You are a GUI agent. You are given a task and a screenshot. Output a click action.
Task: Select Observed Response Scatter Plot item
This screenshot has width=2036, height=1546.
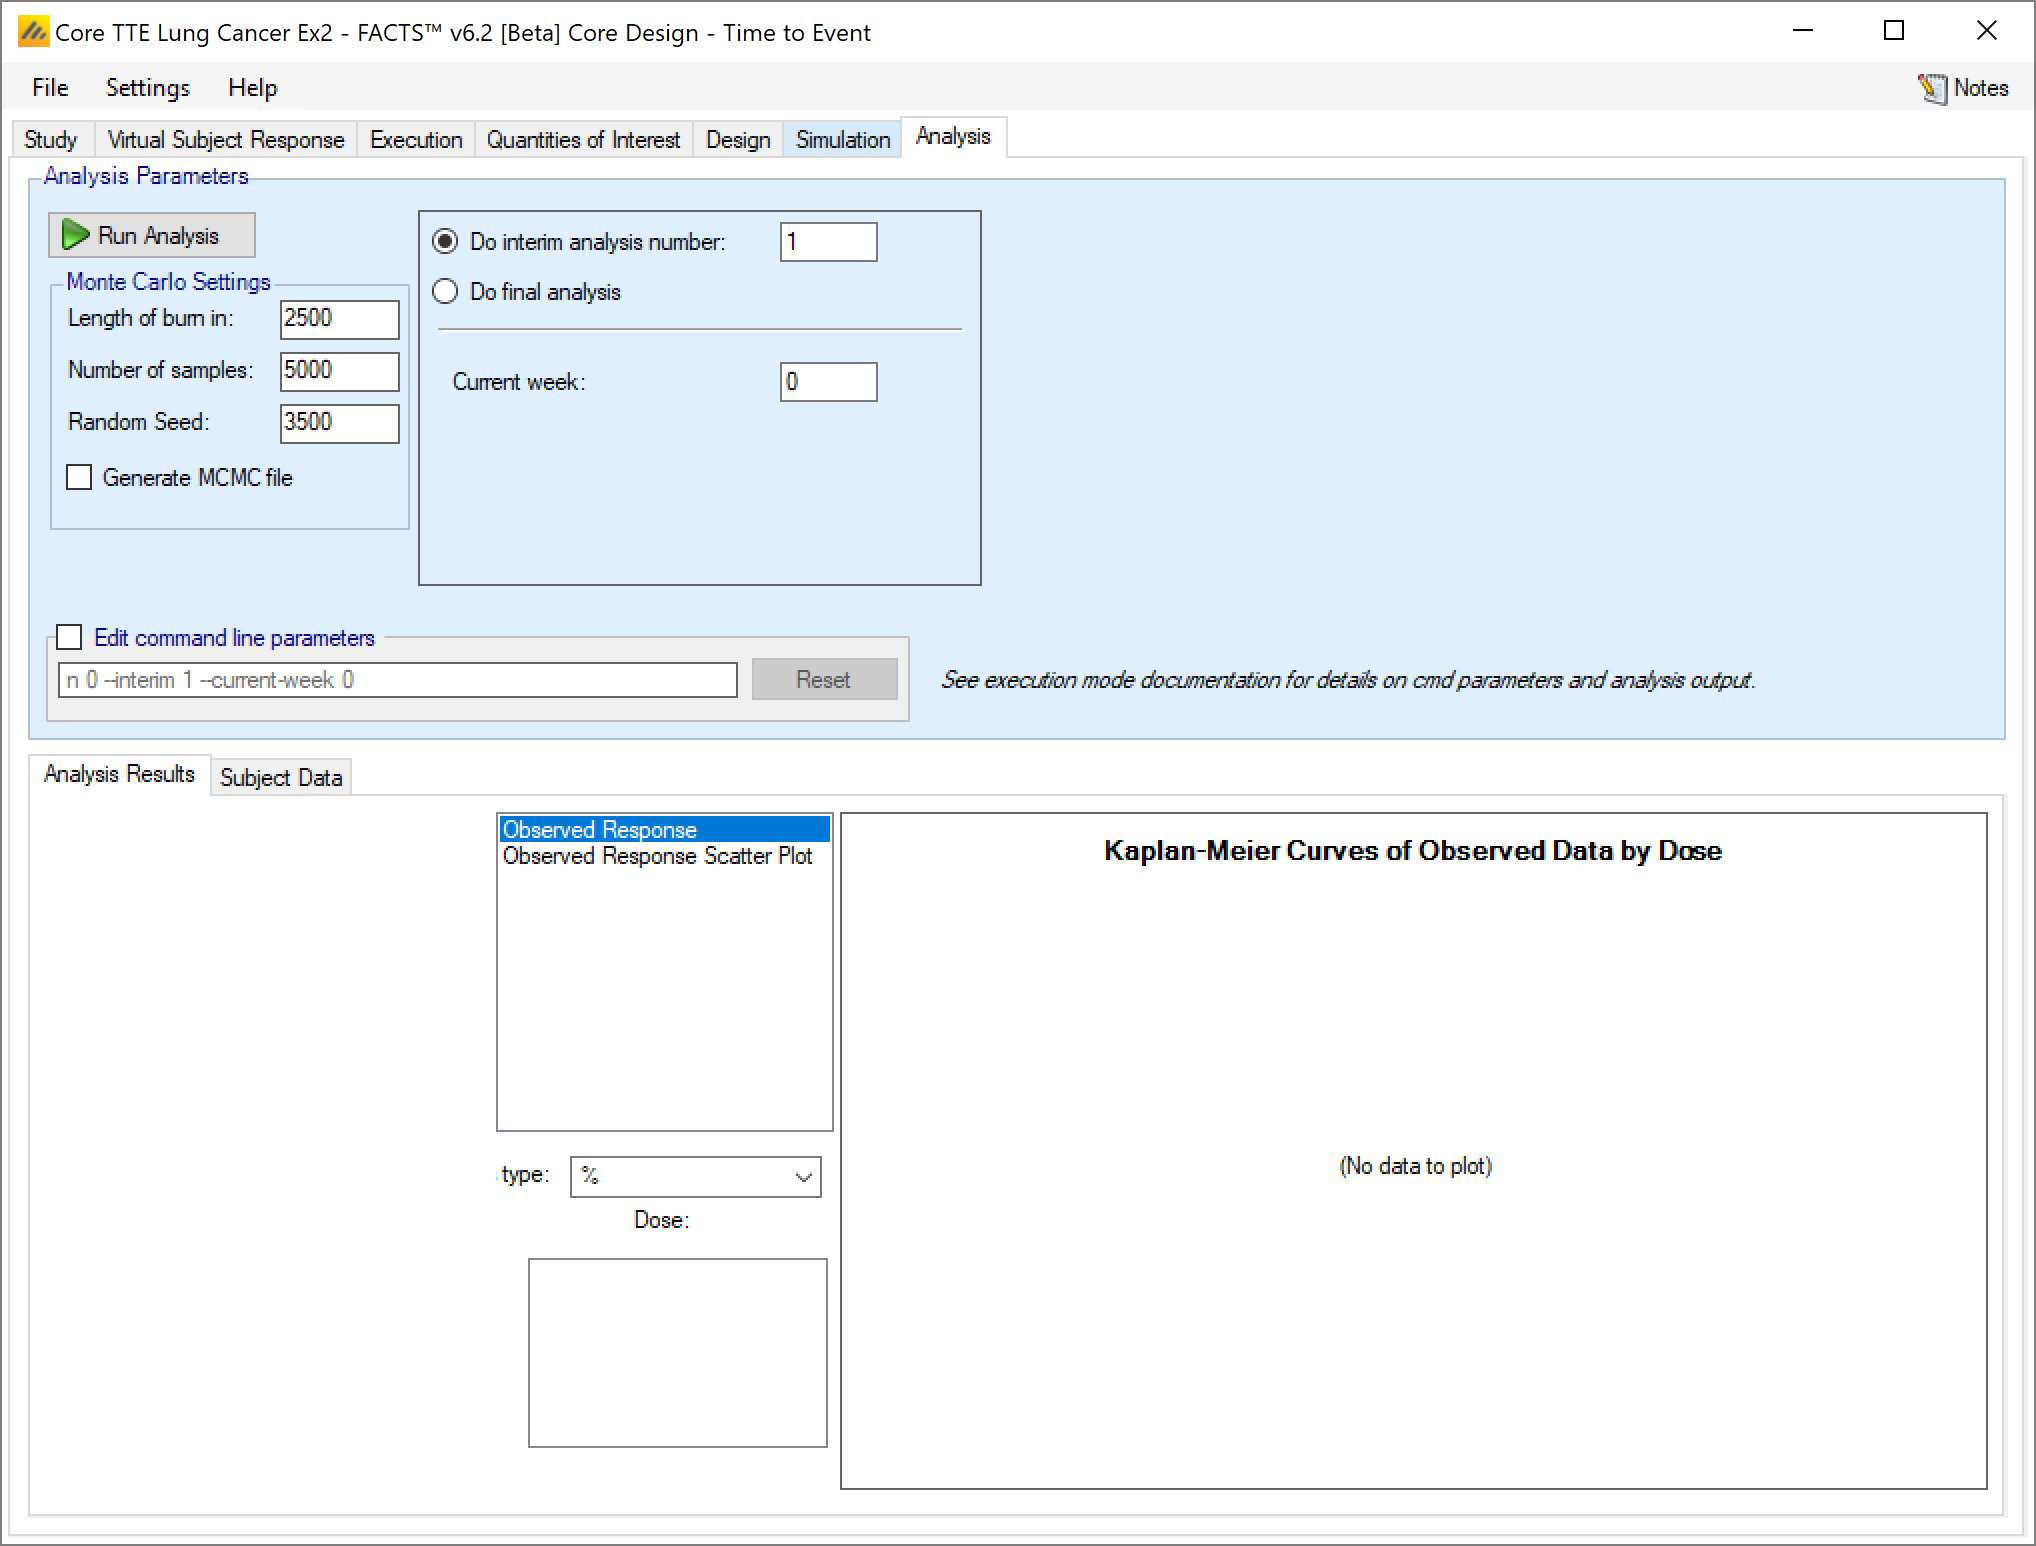tap(657, 856)
